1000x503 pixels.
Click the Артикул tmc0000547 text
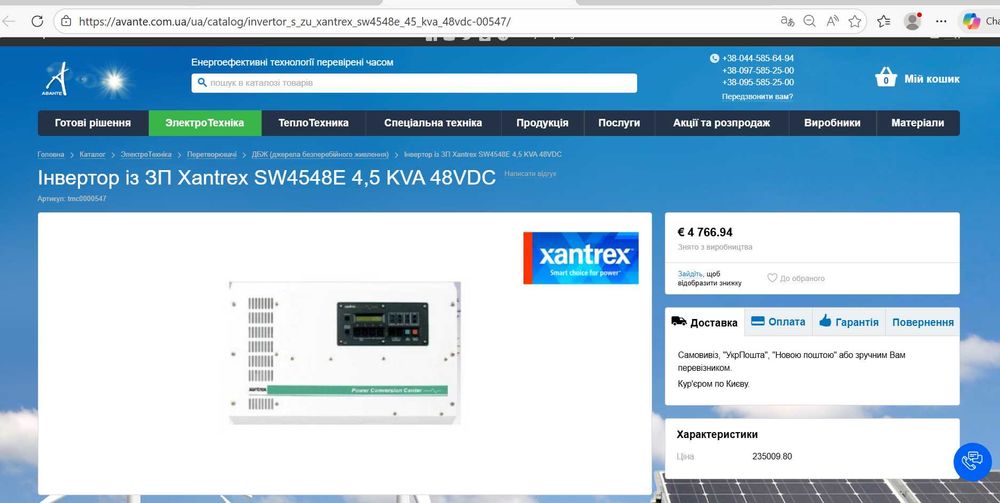[72, 199]
